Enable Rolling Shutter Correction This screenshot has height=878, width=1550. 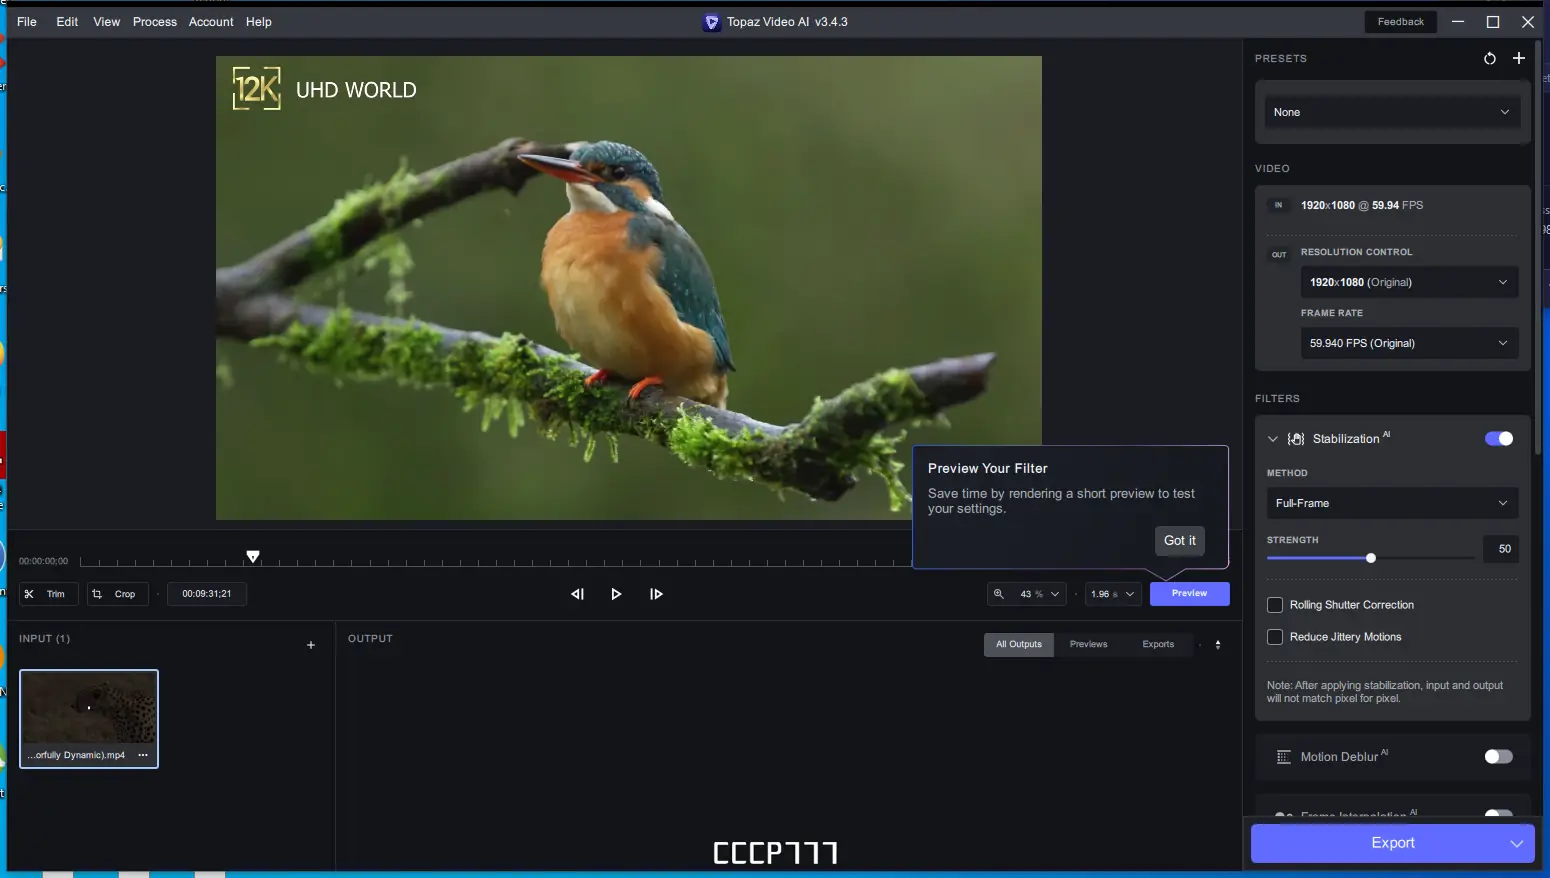tap(1275, 604)
